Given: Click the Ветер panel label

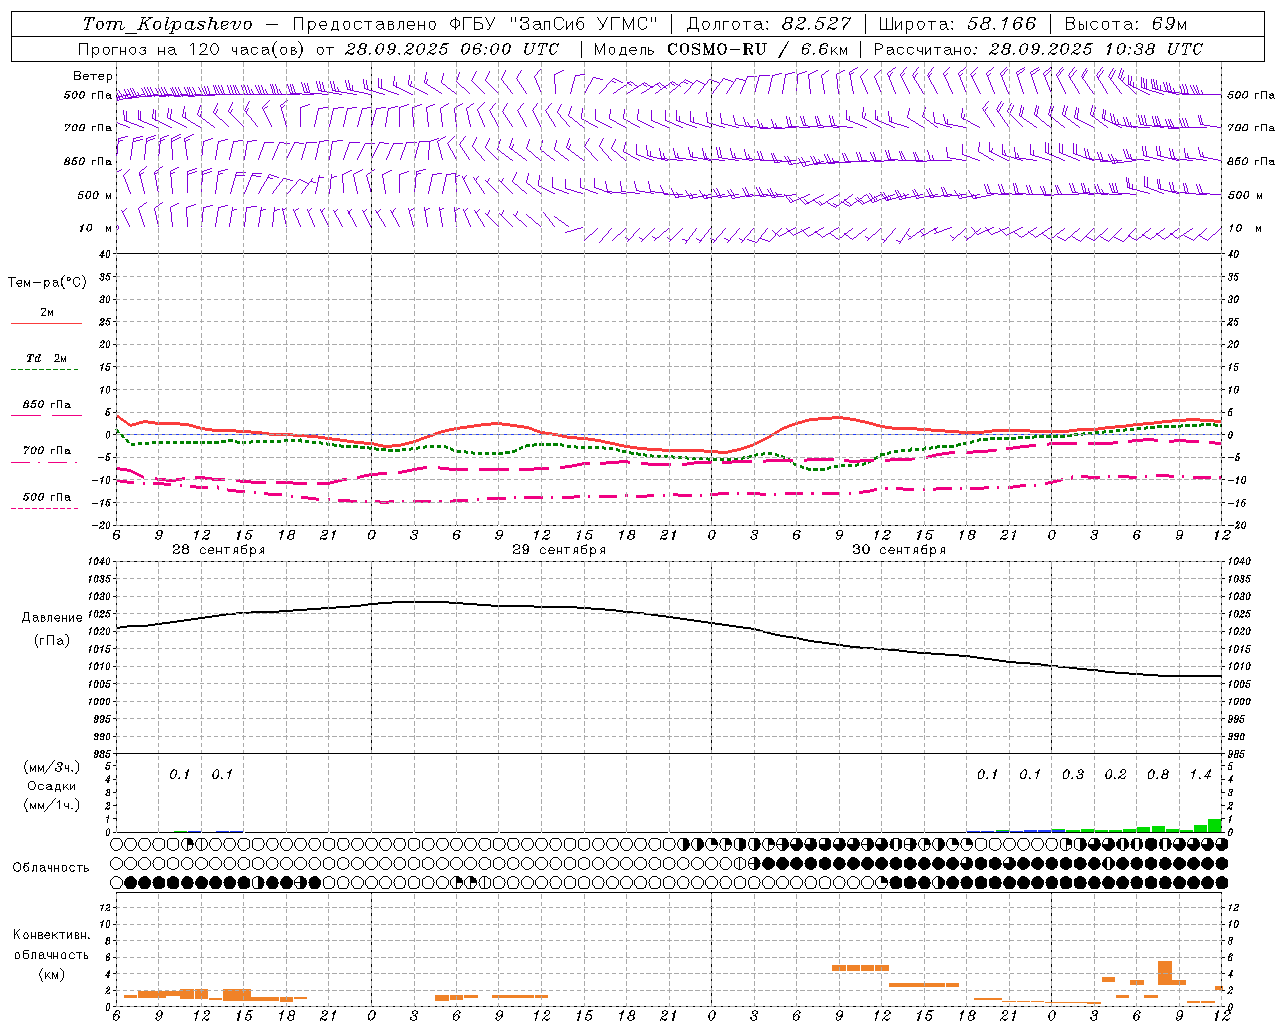Looking at the screenshot, I should pos(92,76).
